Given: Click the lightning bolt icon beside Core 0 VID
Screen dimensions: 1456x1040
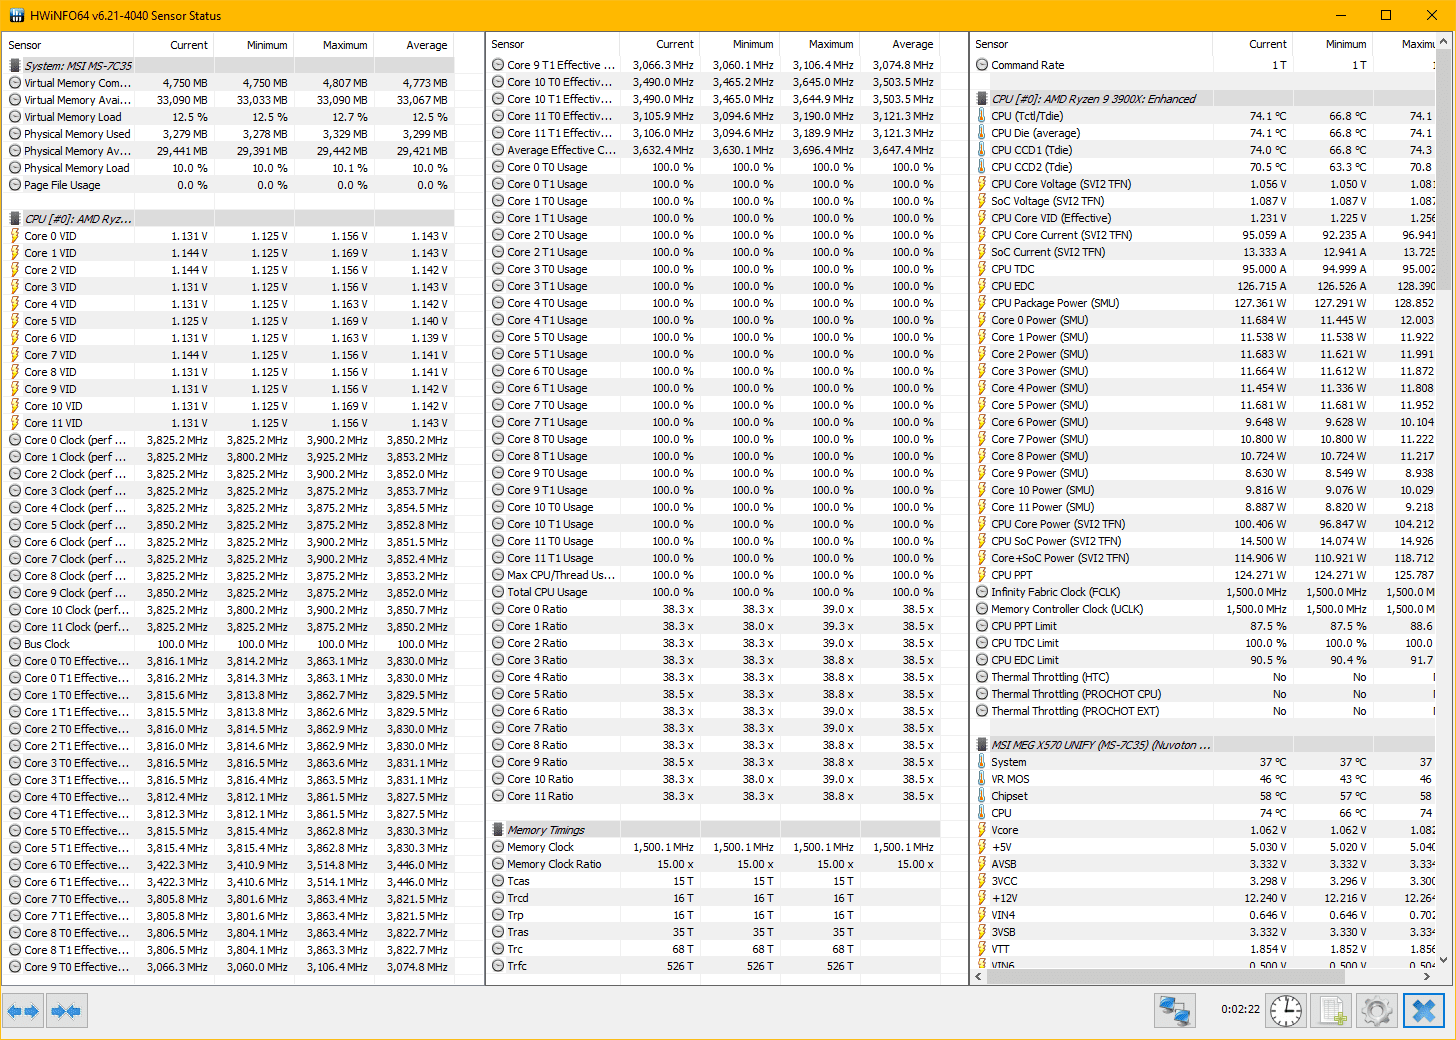Looking at the screenshot, I should click(15, 236).
